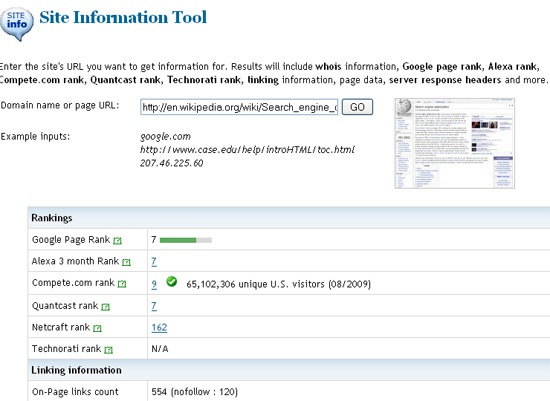The image size is (550, 401).
Task: Click the Site Info speech bubble logo
Action: (x=17, y=24)
